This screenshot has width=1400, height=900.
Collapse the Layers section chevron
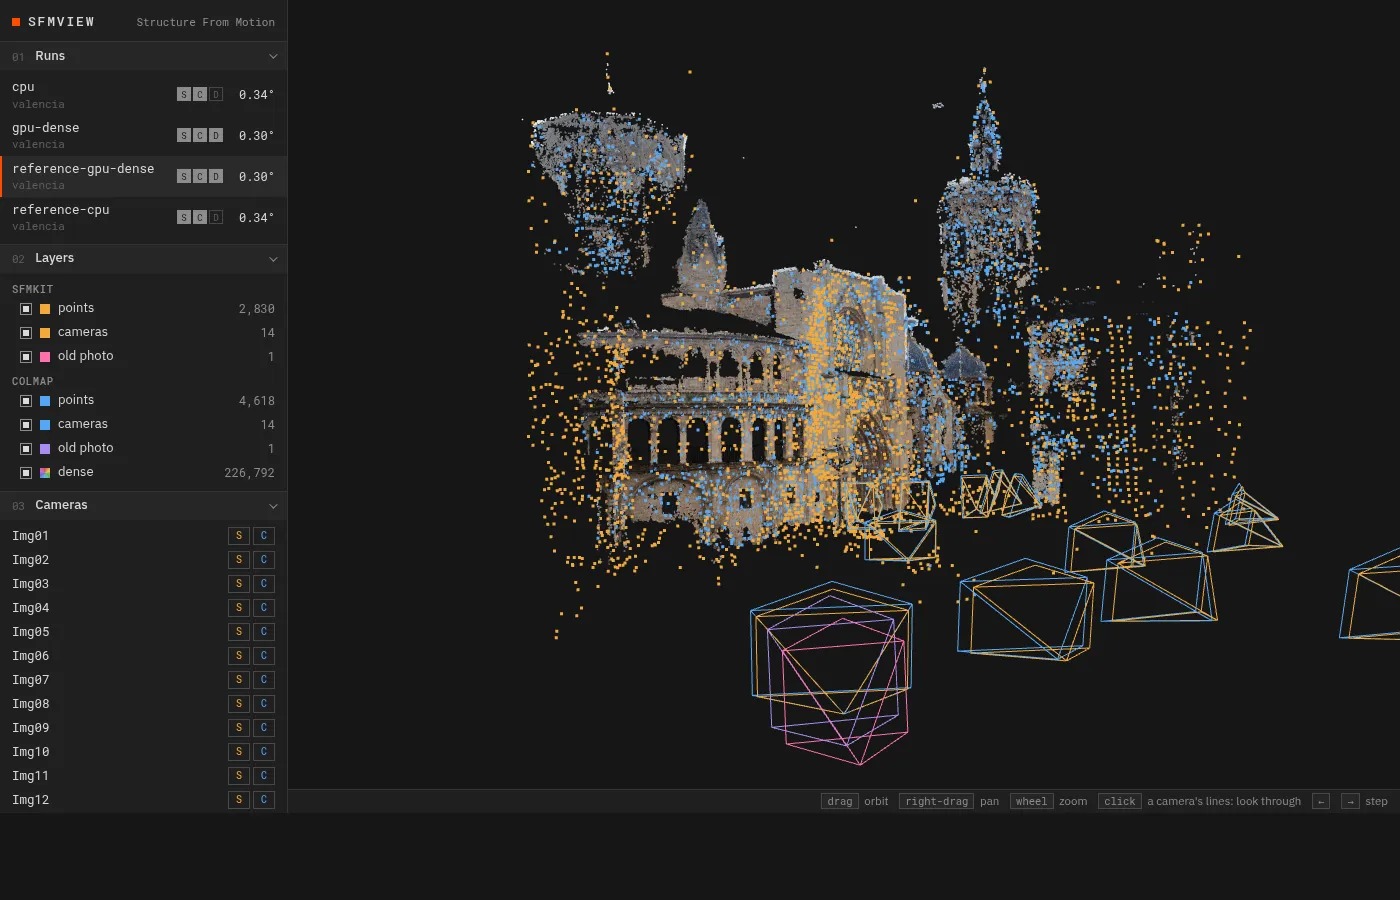click(273, 259)
